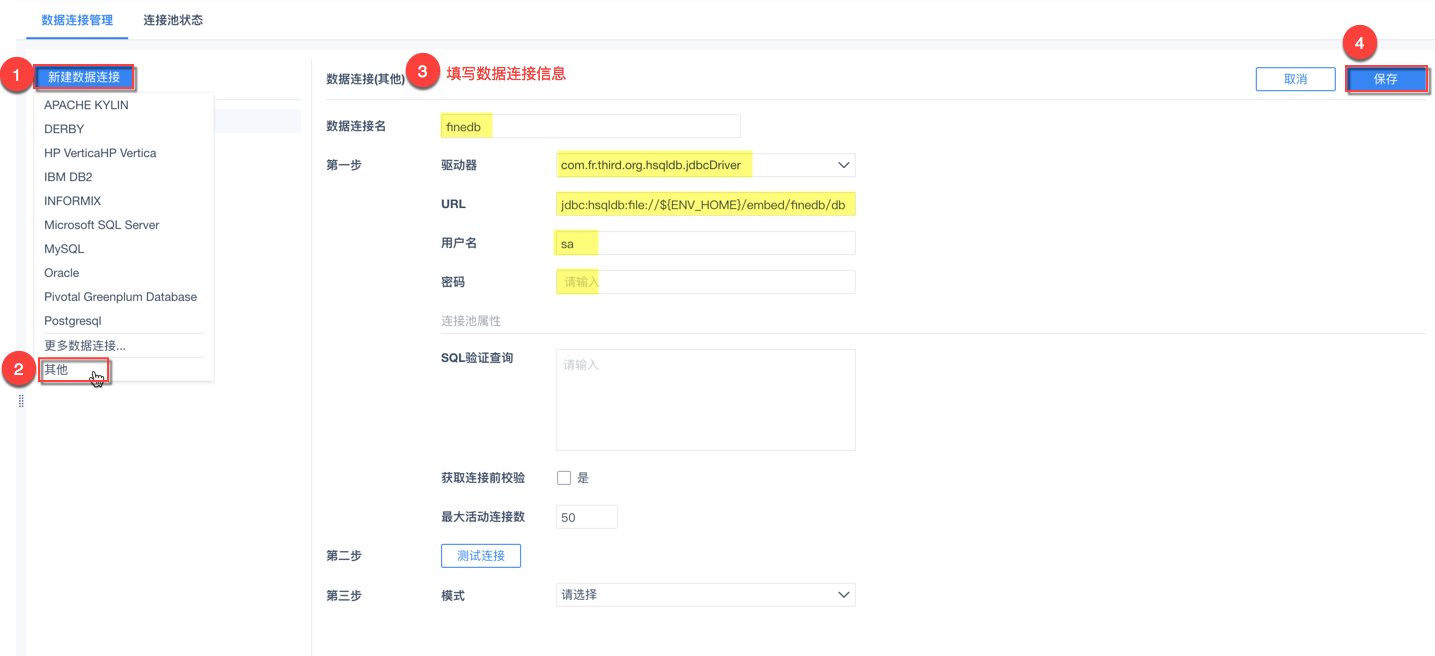The image size is (1435, 656).
Task: Select 其他 from the connection list
Action: [57, 369]
